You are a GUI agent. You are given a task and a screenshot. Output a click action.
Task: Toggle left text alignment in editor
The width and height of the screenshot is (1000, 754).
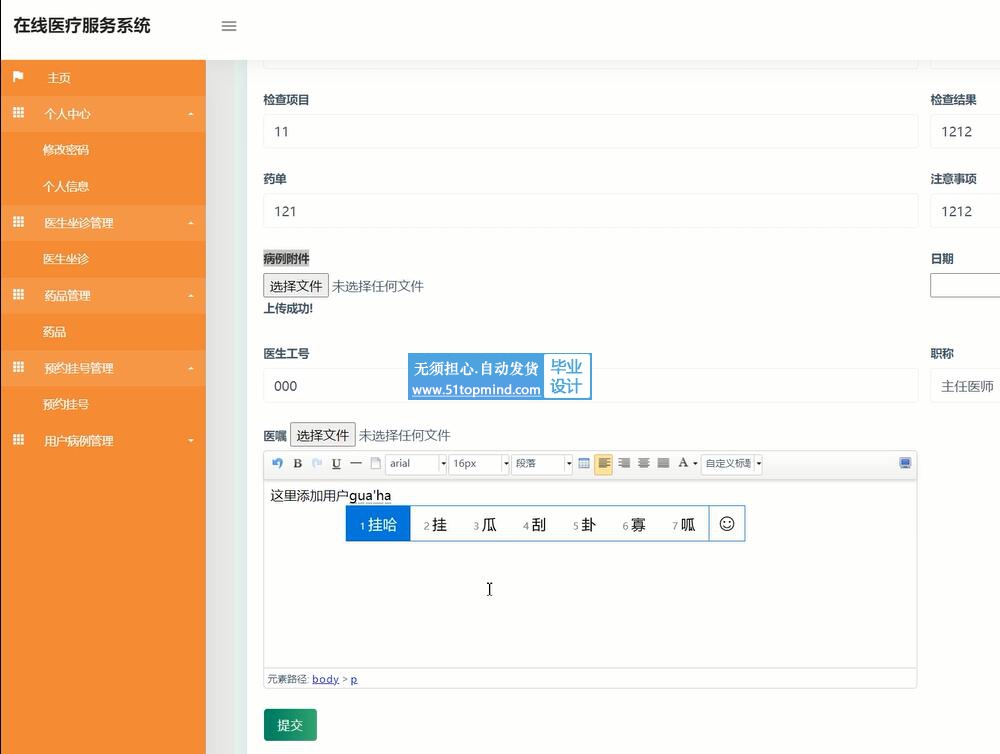pyautogui.click(x=603, y=463)
